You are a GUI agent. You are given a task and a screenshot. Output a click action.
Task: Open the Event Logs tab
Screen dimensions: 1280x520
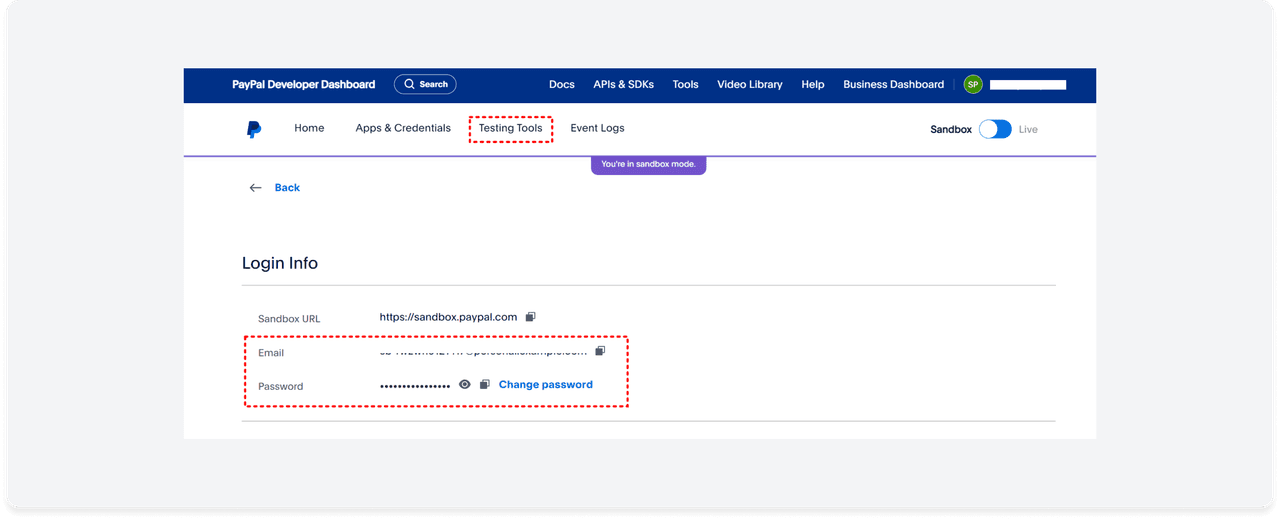coord(597,128)
